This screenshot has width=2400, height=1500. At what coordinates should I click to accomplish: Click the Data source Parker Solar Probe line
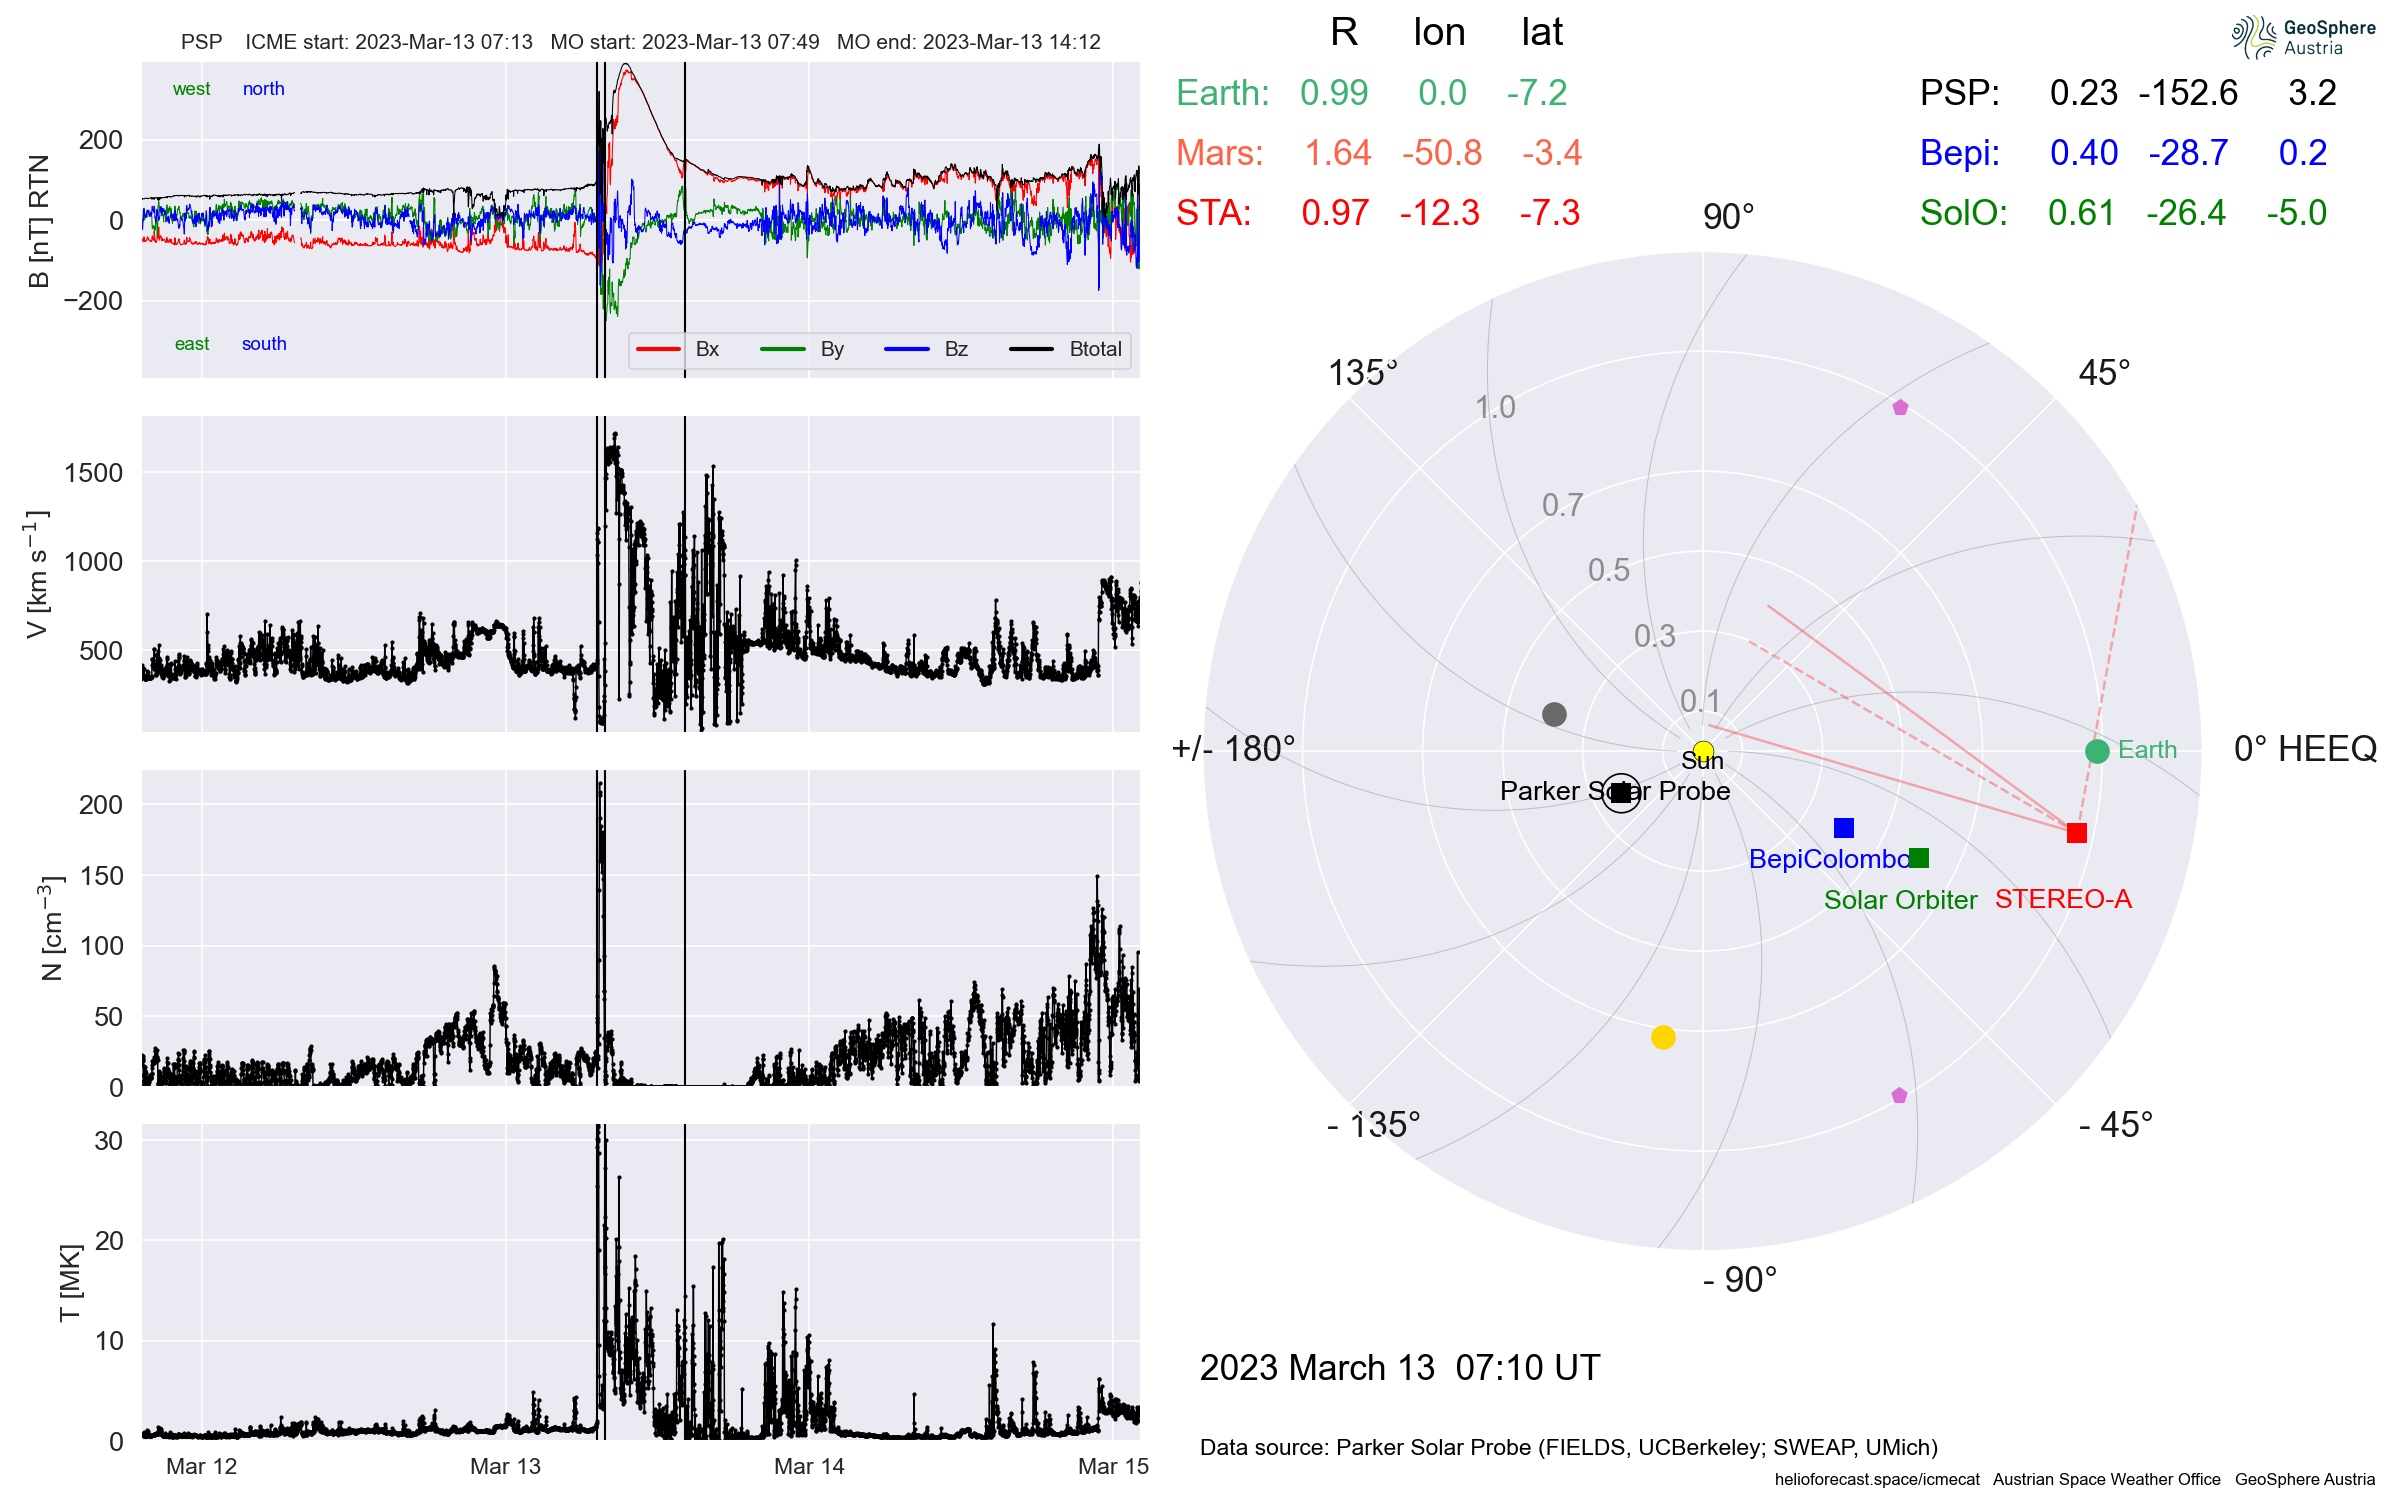pyautogui.click(x=1569, y=1447)
